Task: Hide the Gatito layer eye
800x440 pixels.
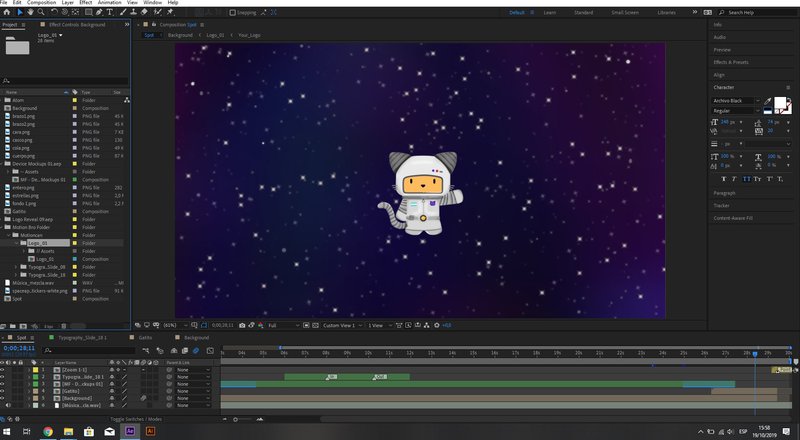Action: click(x=3, y=391)
